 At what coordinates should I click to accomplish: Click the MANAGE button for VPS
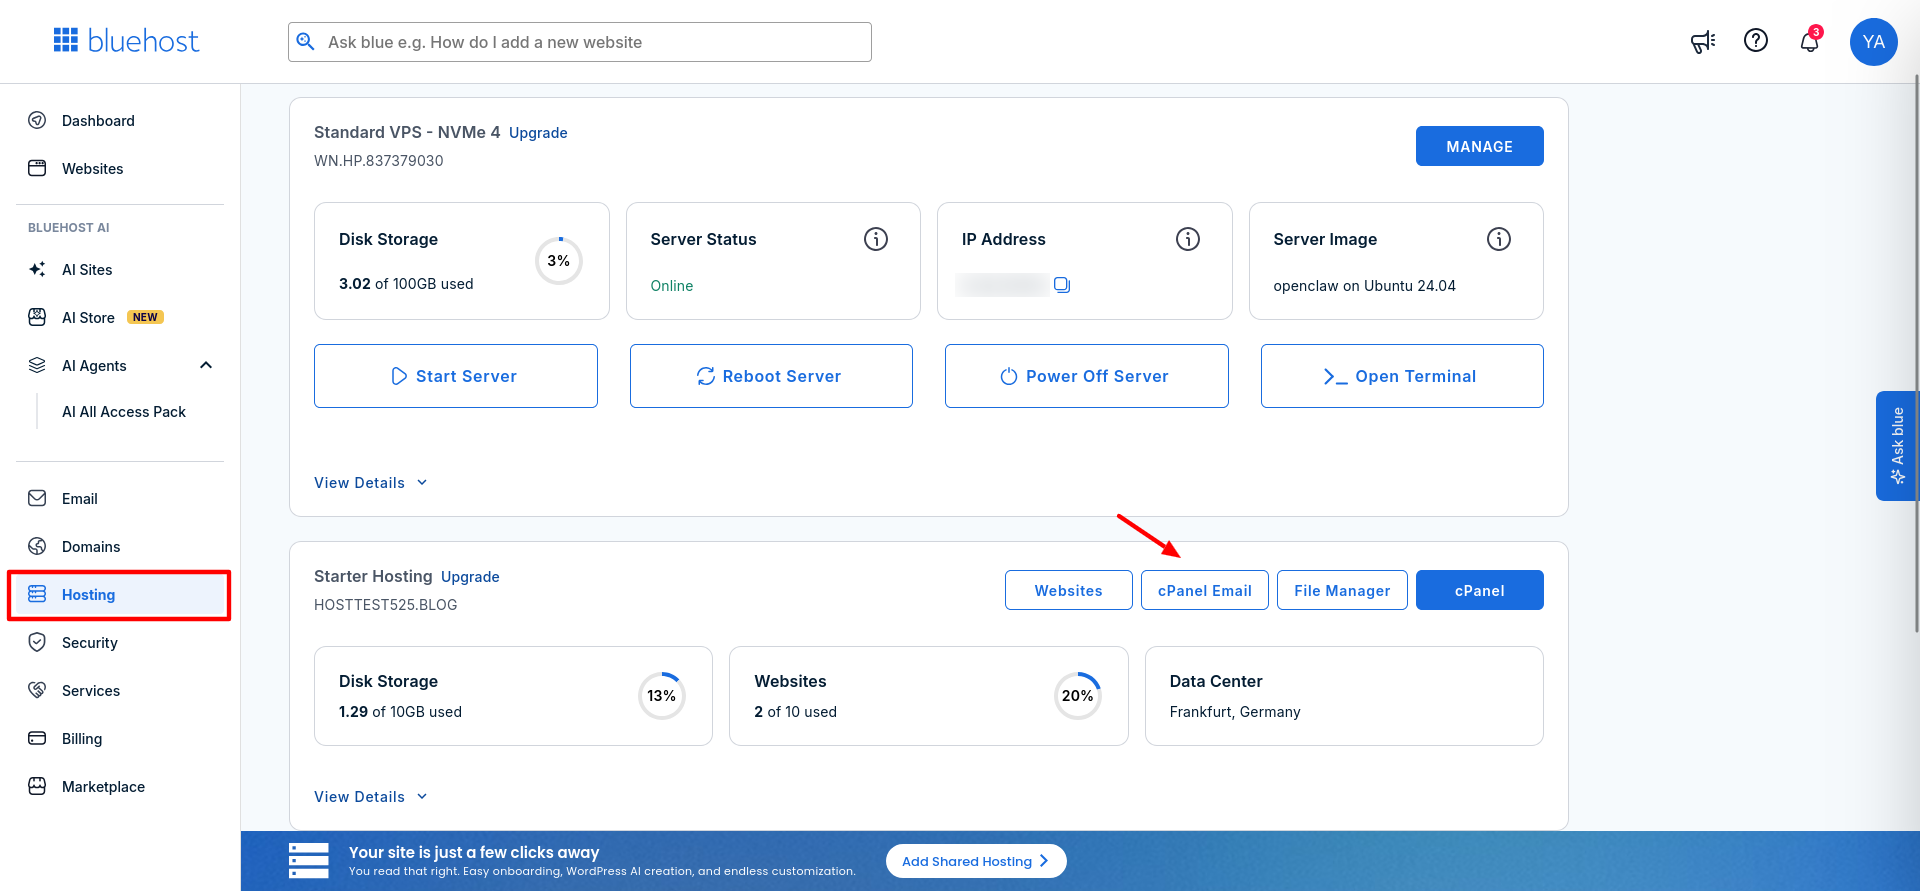point(1479,146)
